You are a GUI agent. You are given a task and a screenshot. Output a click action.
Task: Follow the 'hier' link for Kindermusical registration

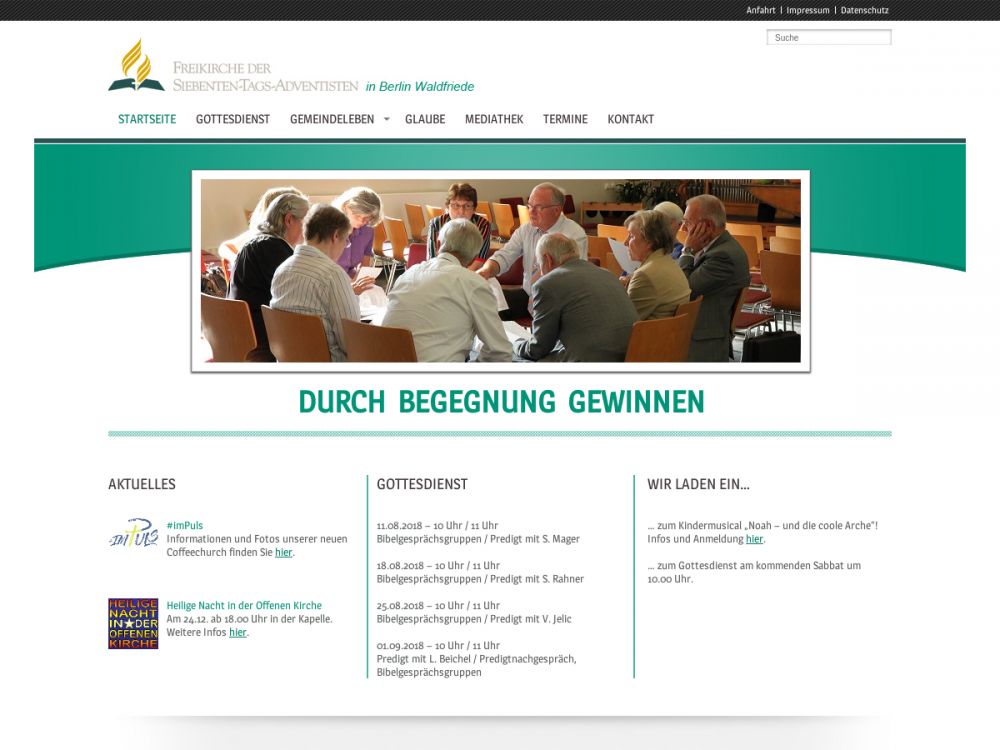pos(754,539)
